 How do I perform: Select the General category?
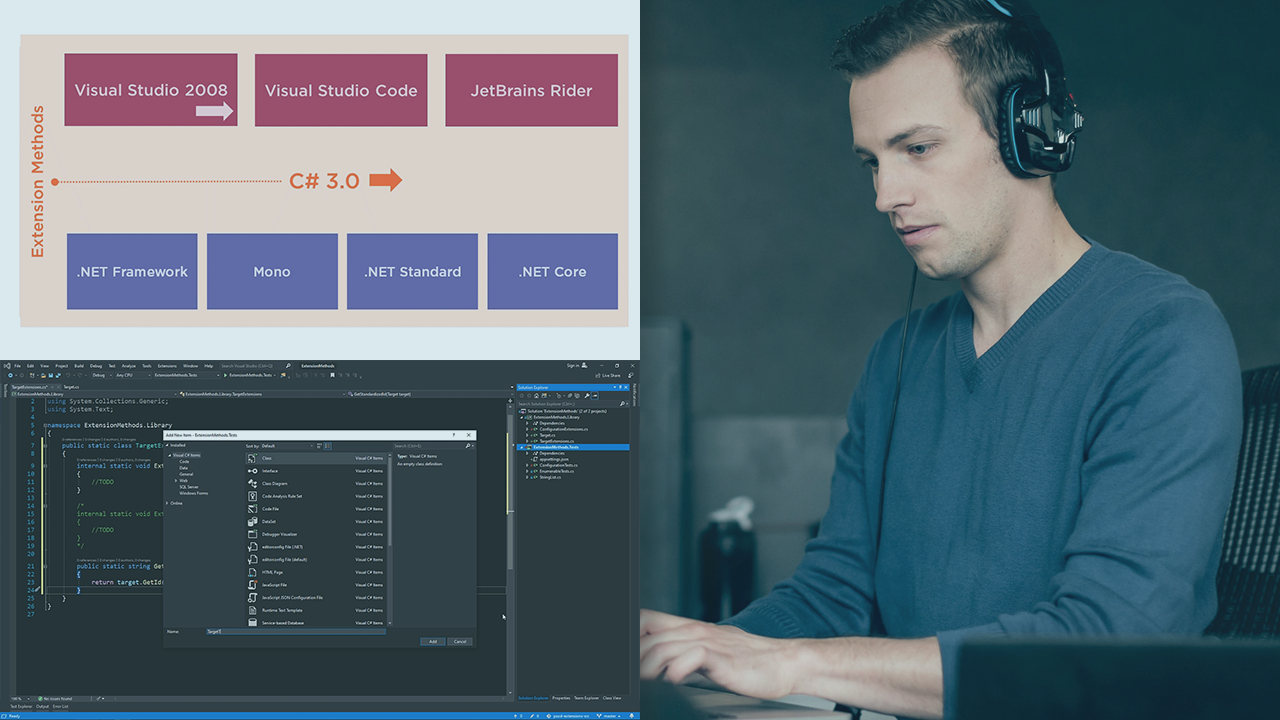coord(186,474)
